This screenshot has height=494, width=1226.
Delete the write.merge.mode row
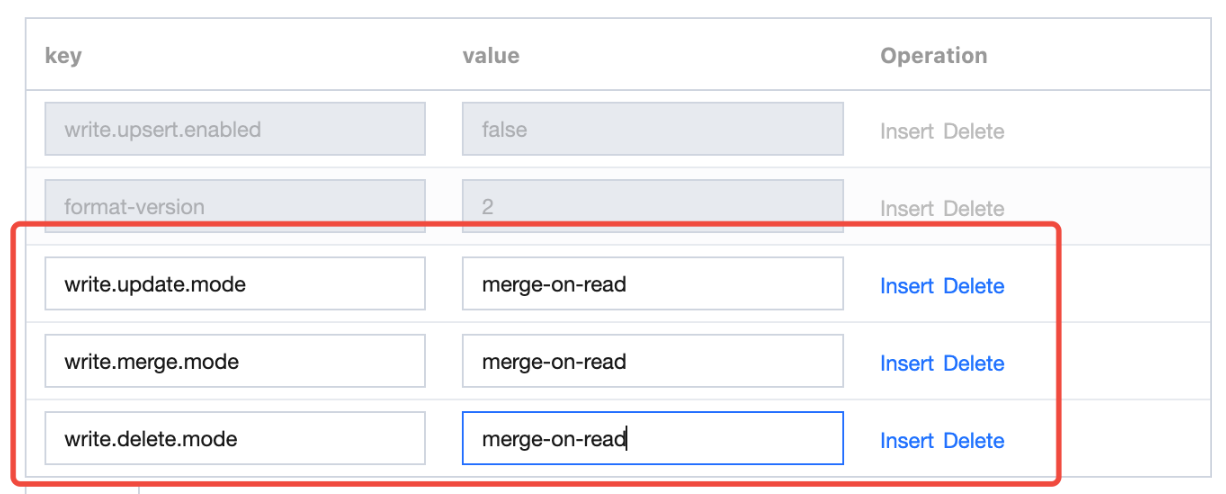click(x=974, y=363)
